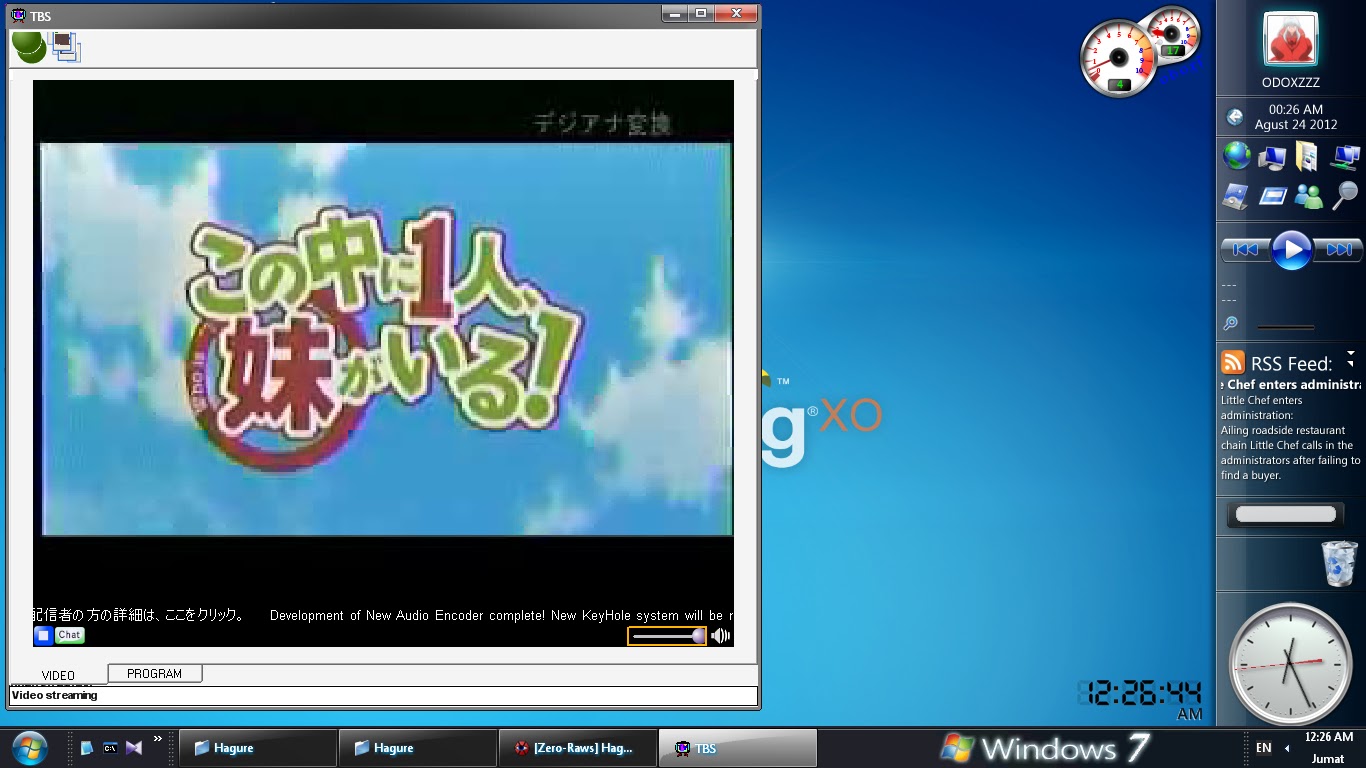Image resolution: width=1366 pixels, height=768 pixels.
Task: Adjust the player volume slider
Action: coord(667,636)
